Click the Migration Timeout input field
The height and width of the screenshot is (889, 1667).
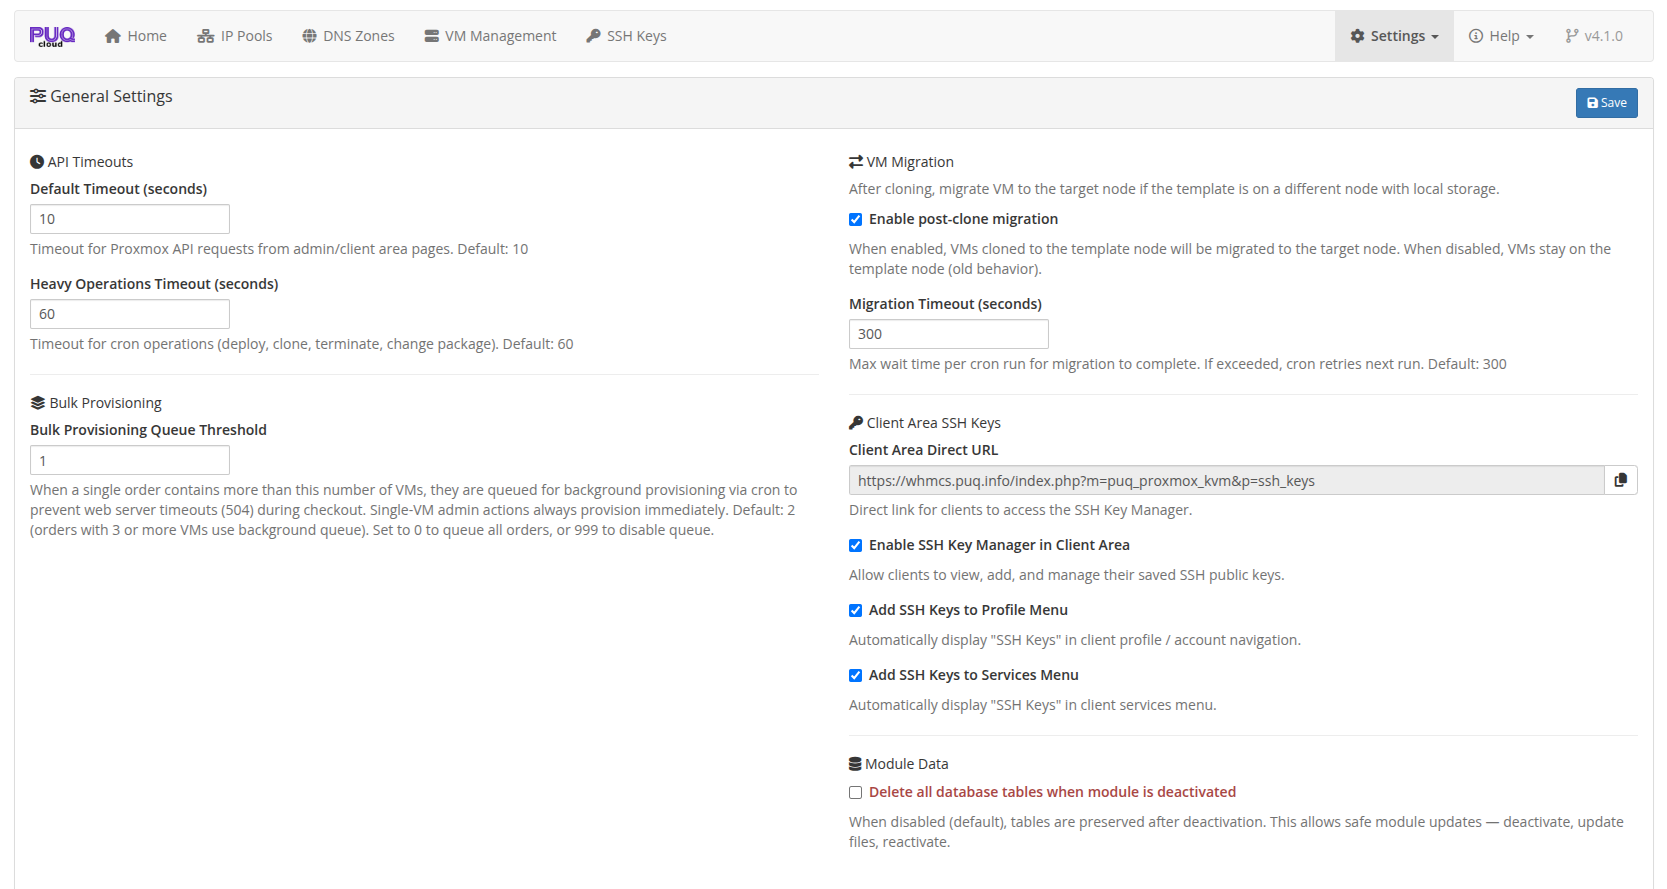[949, 334]
